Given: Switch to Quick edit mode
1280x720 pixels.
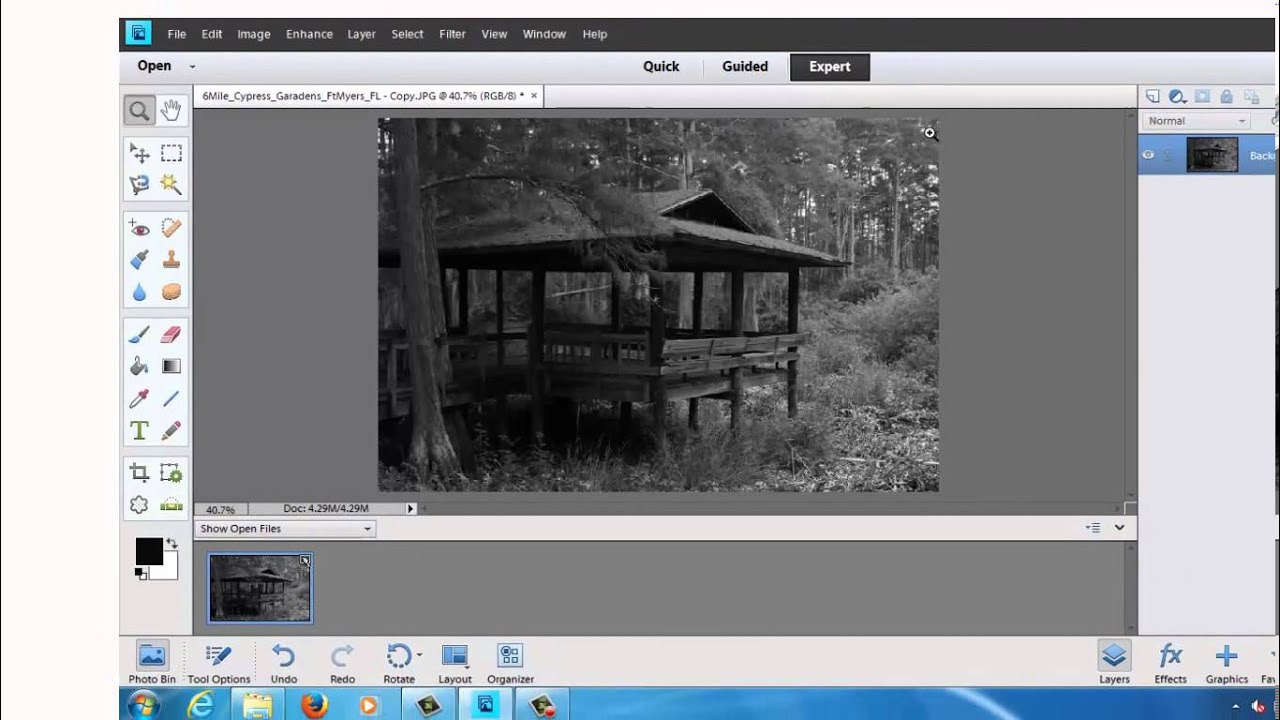Looking at the screenshot, I should (x=661, y=67).
